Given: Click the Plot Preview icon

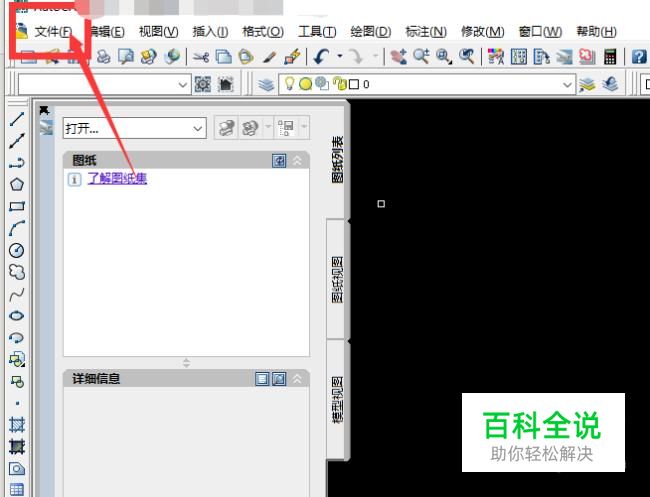Looking at the screenshot, I should (126, 57).
